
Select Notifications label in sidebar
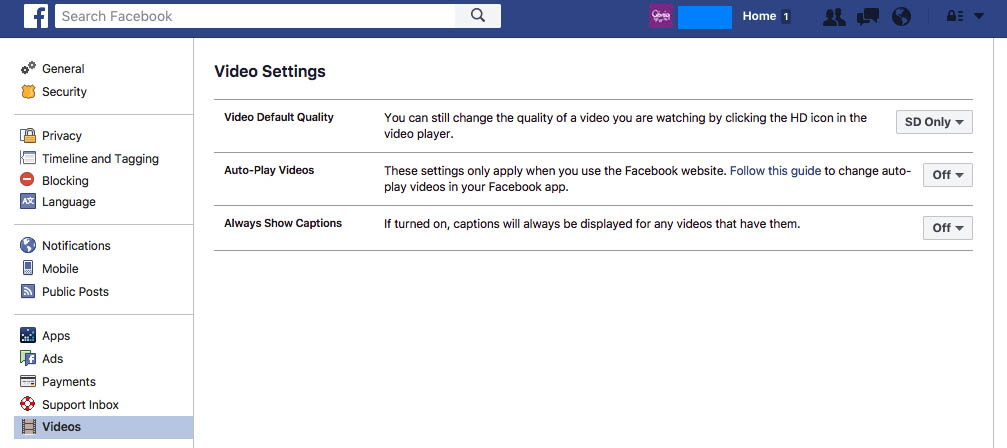[x=76, y=245]
